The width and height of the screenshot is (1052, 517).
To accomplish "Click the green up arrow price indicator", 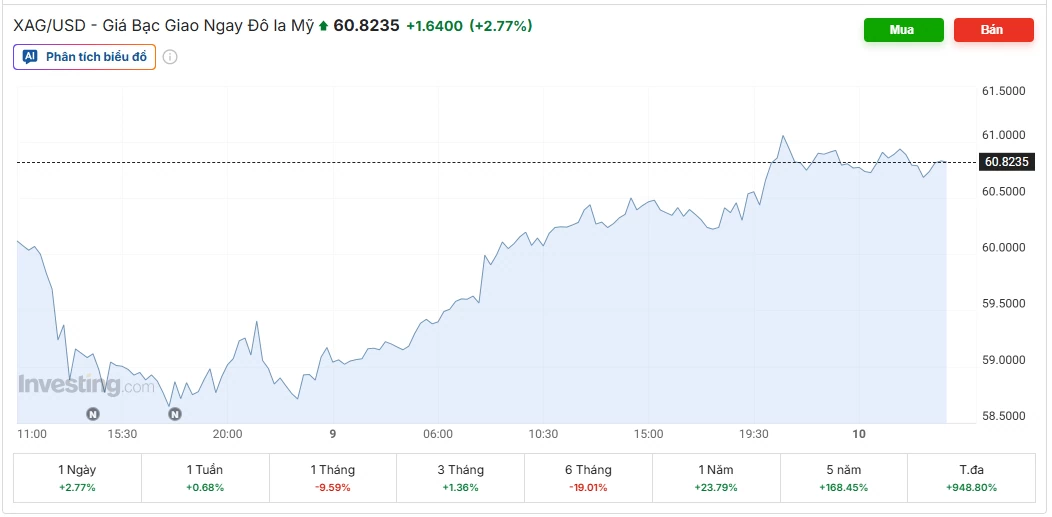I will tap(323, 26).
